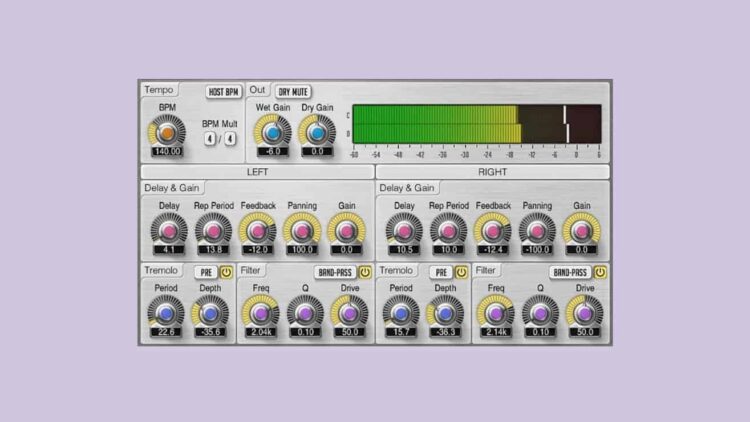This screenshot has height=422, width=750.
Task: Click the Right Tremolo Period knob
Action: click(x=401, y=313)
